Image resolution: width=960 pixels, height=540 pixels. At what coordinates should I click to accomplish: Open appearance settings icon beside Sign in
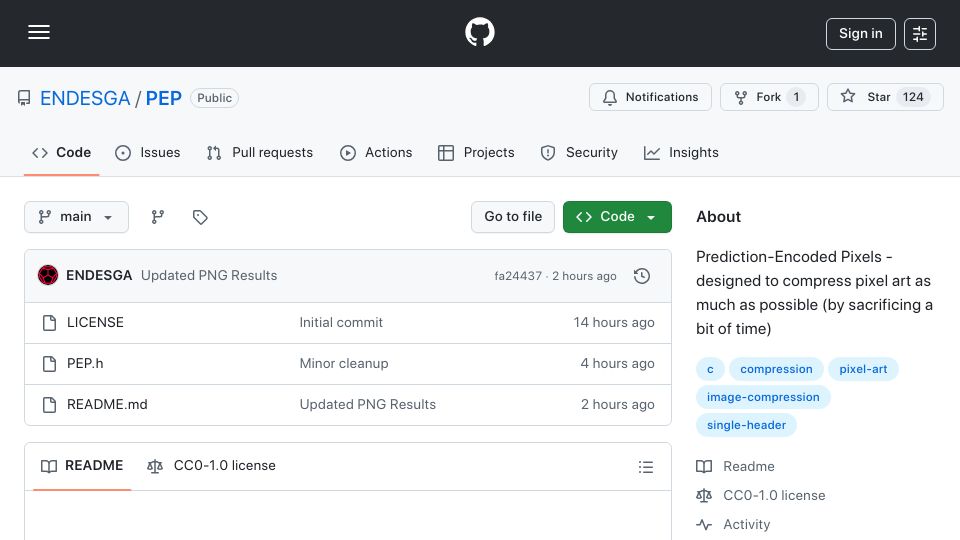pyautogui.click(x=920, y=34)
